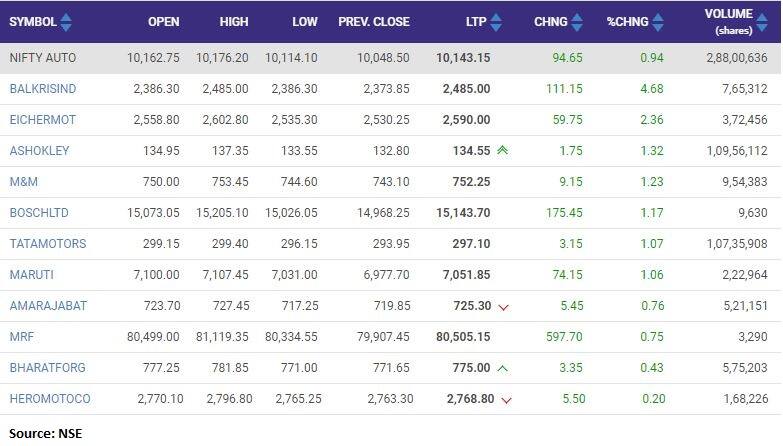Open MARUTI stock link
783x446 pixels.
pos(31,275)
